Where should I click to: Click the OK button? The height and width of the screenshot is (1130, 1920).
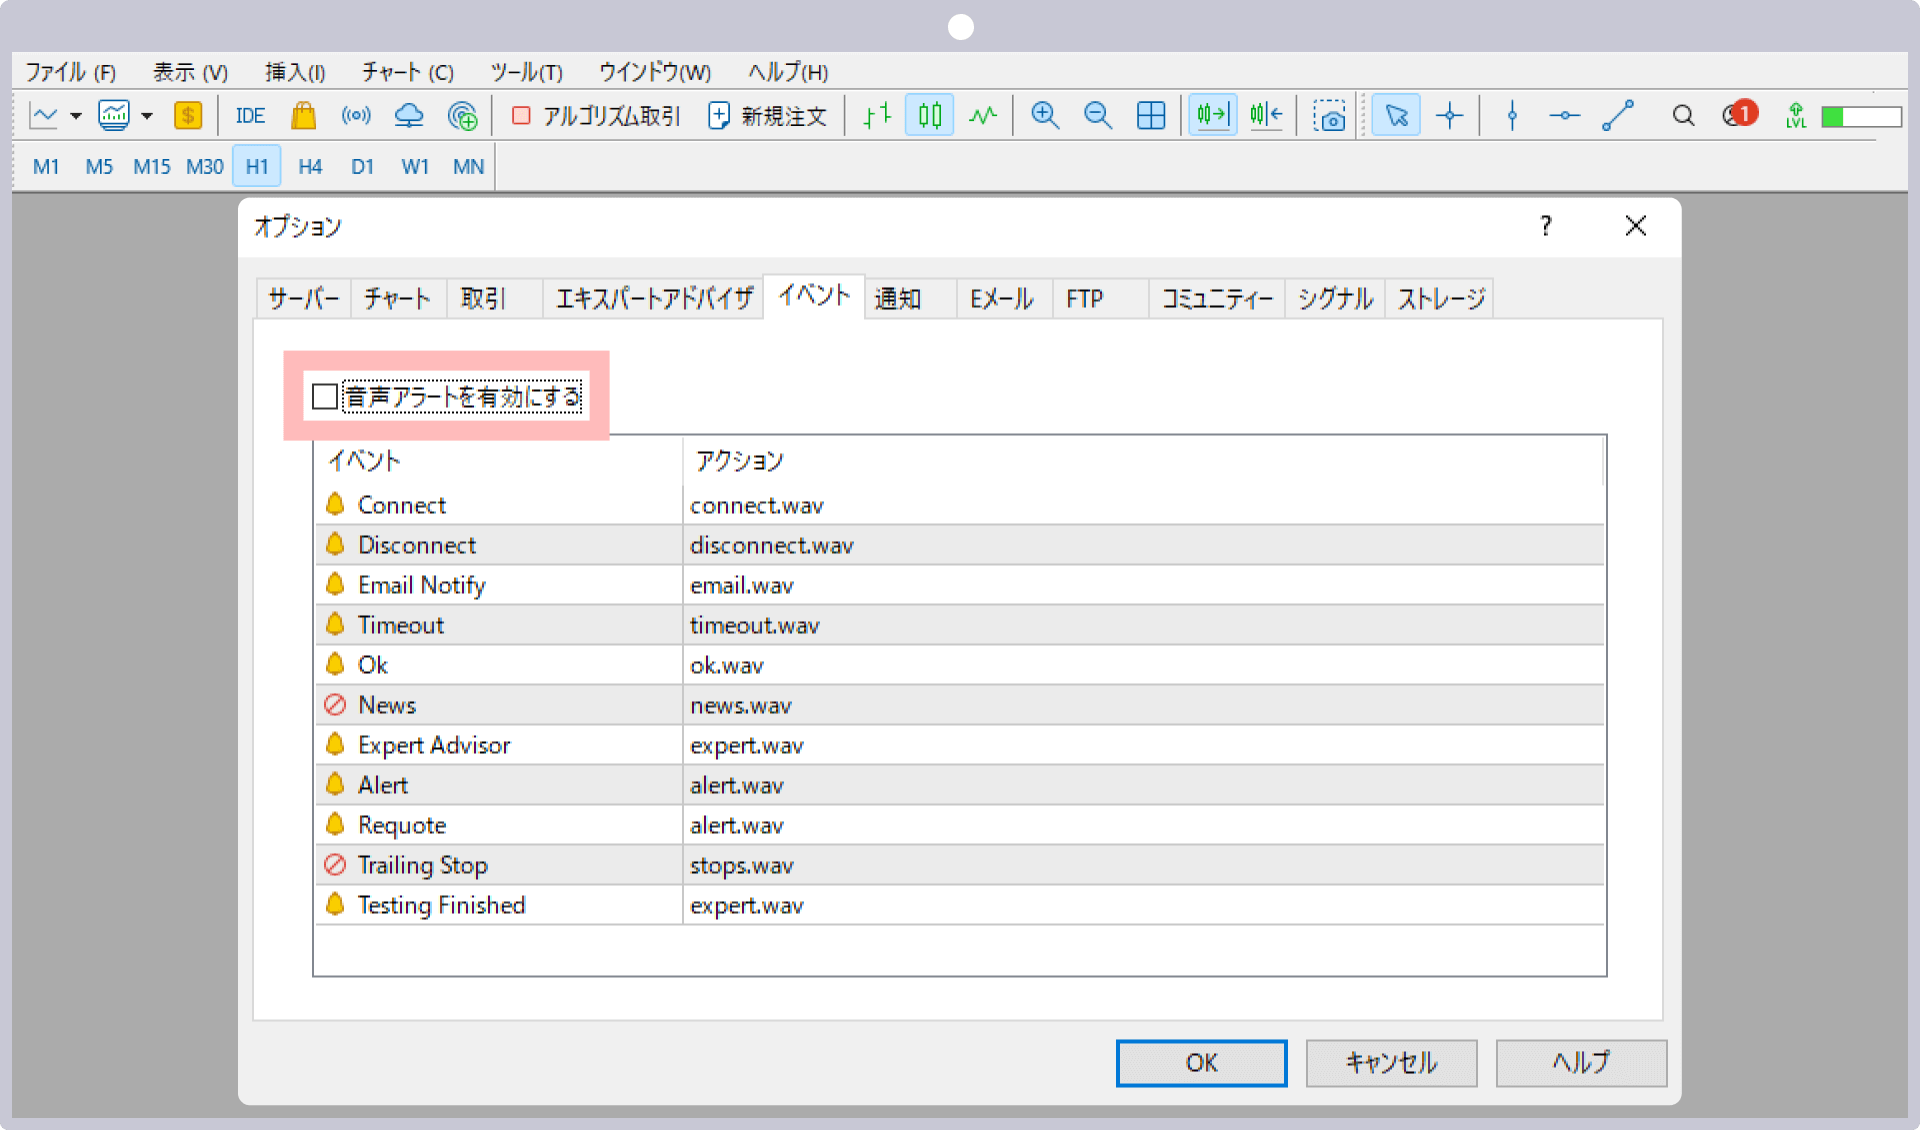tap(1201, 1062)
